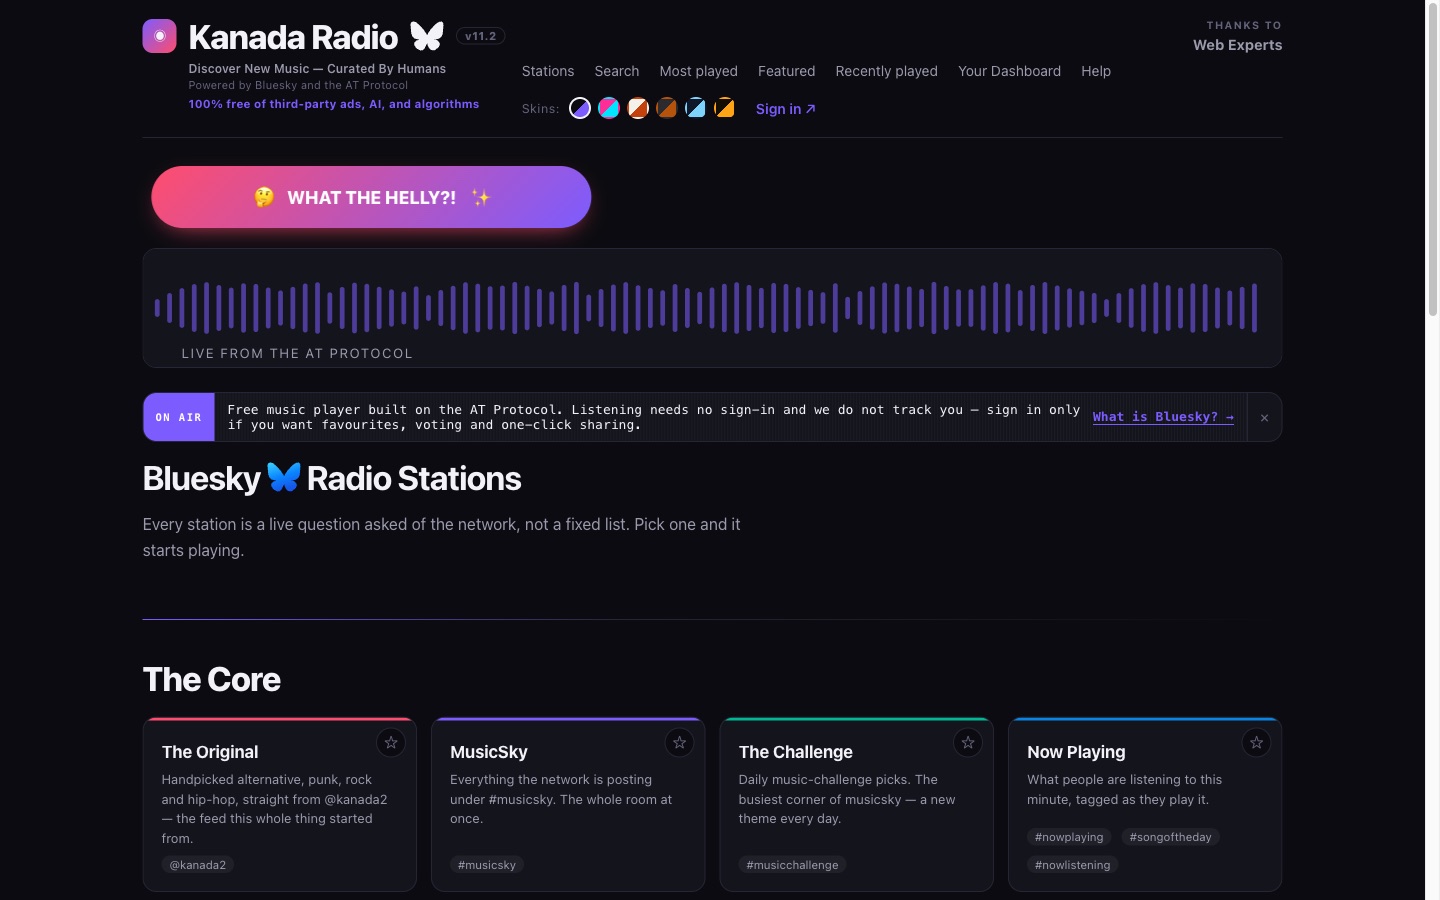Image resolution: width=1440 pixels, height=900 pixels.
Task: Choose the navy and light blue skin
Action: (696, 108)
